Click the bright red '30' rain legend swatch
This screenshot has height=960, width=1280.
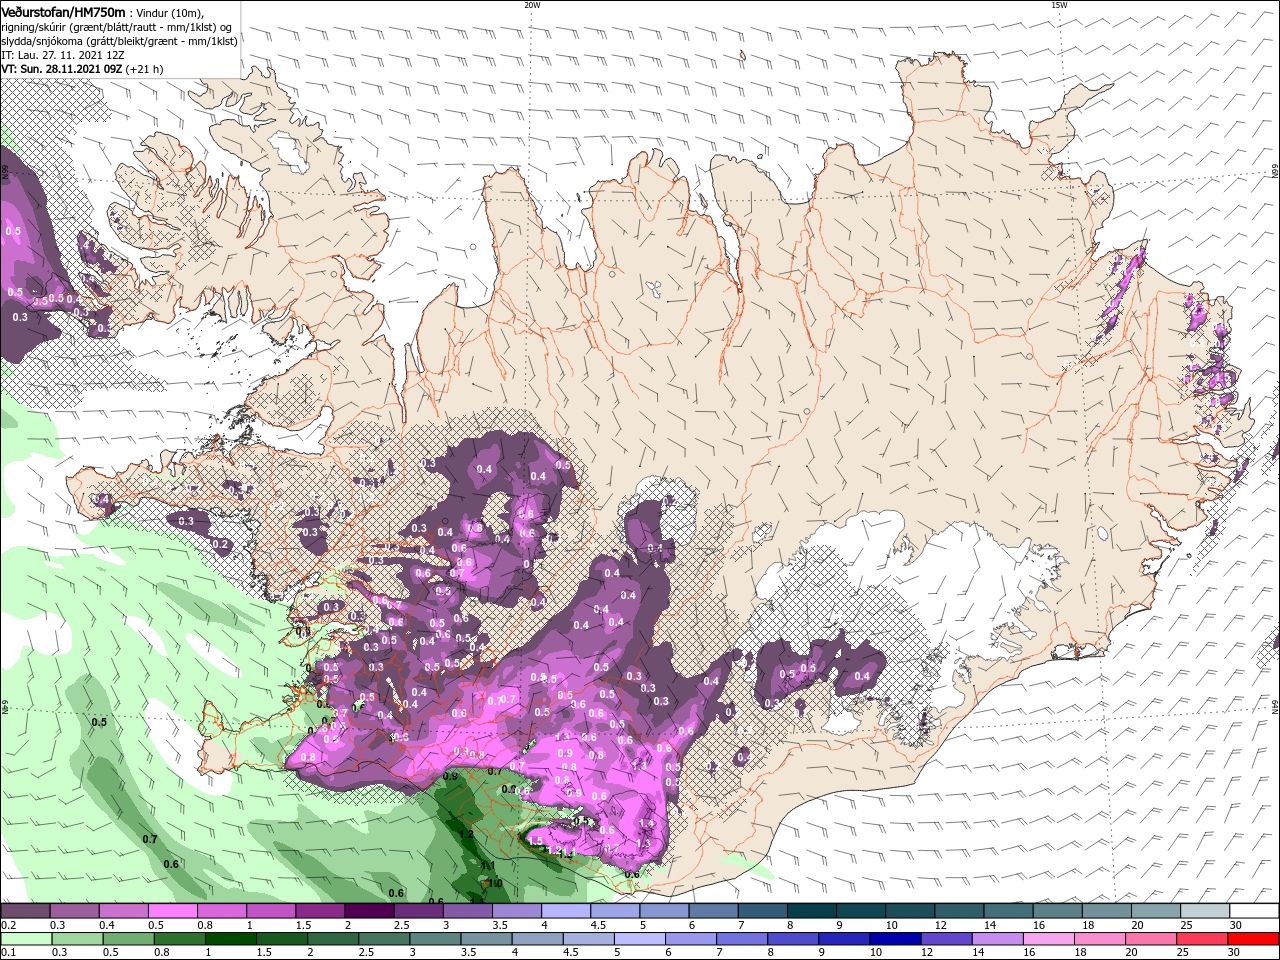pyautogui.click(x=1254, y=939)
